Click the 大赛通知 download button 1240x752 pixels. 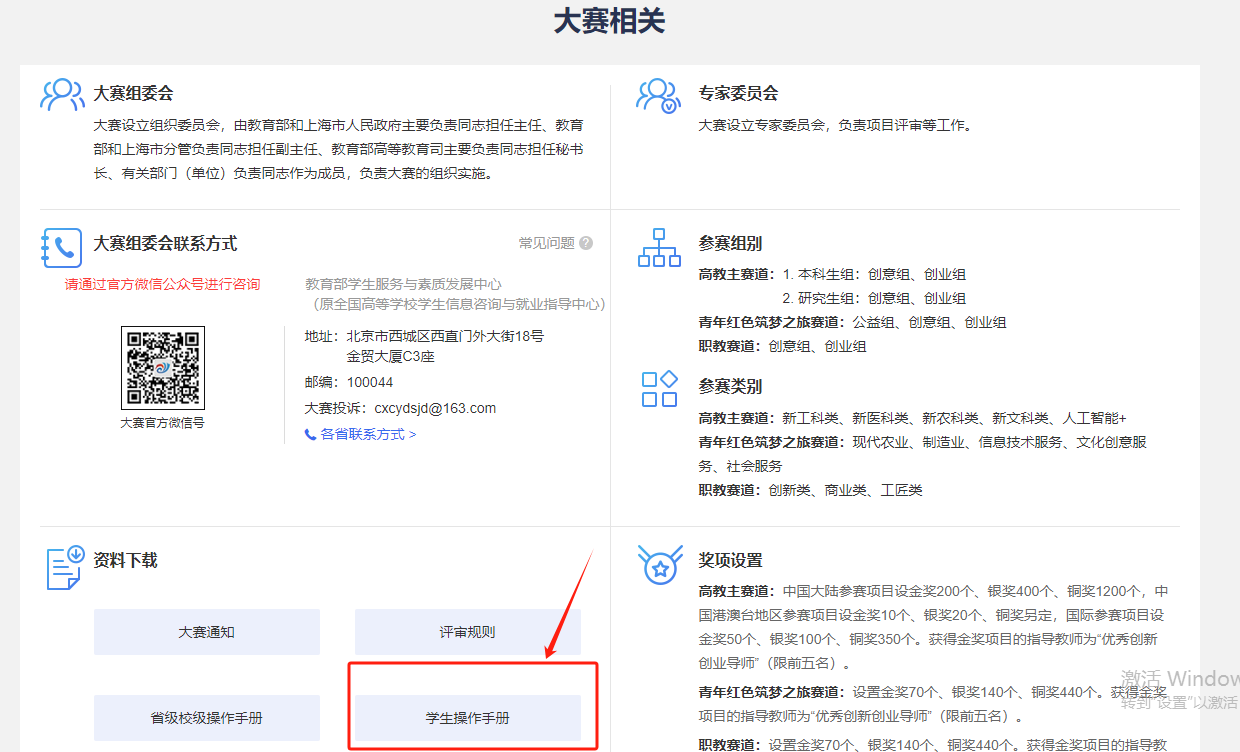click(x=207, y=632)
